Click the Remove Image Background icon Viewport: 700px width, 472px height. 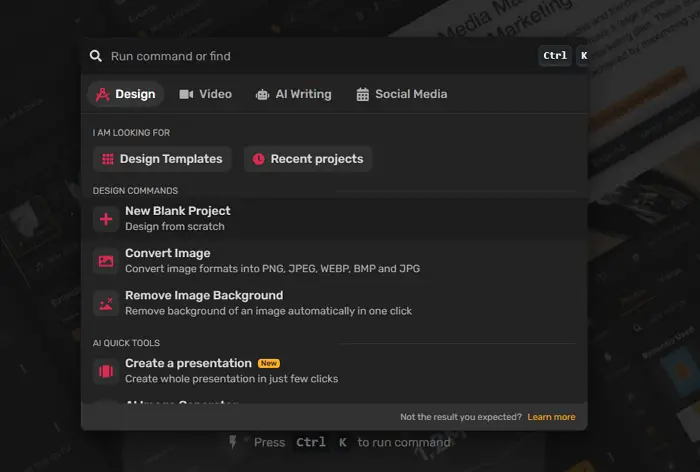pyautogui.click(x=106, y=304)
